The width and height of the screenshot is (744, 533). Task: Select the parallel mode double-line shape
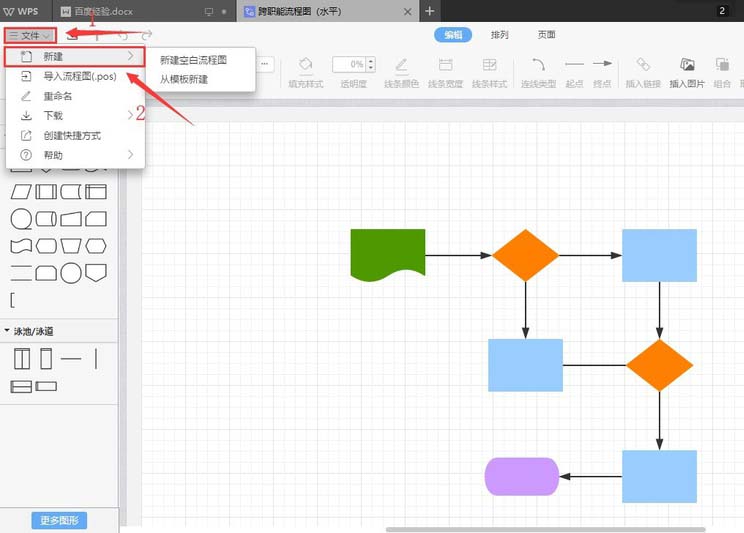click(x=21, y=273)
